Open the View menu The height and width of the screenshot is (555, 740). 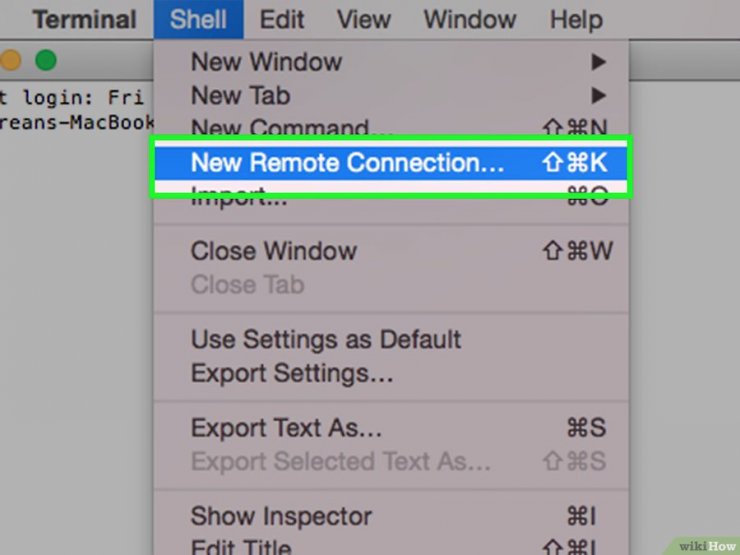pyautogui.click(x=363, y=19)
